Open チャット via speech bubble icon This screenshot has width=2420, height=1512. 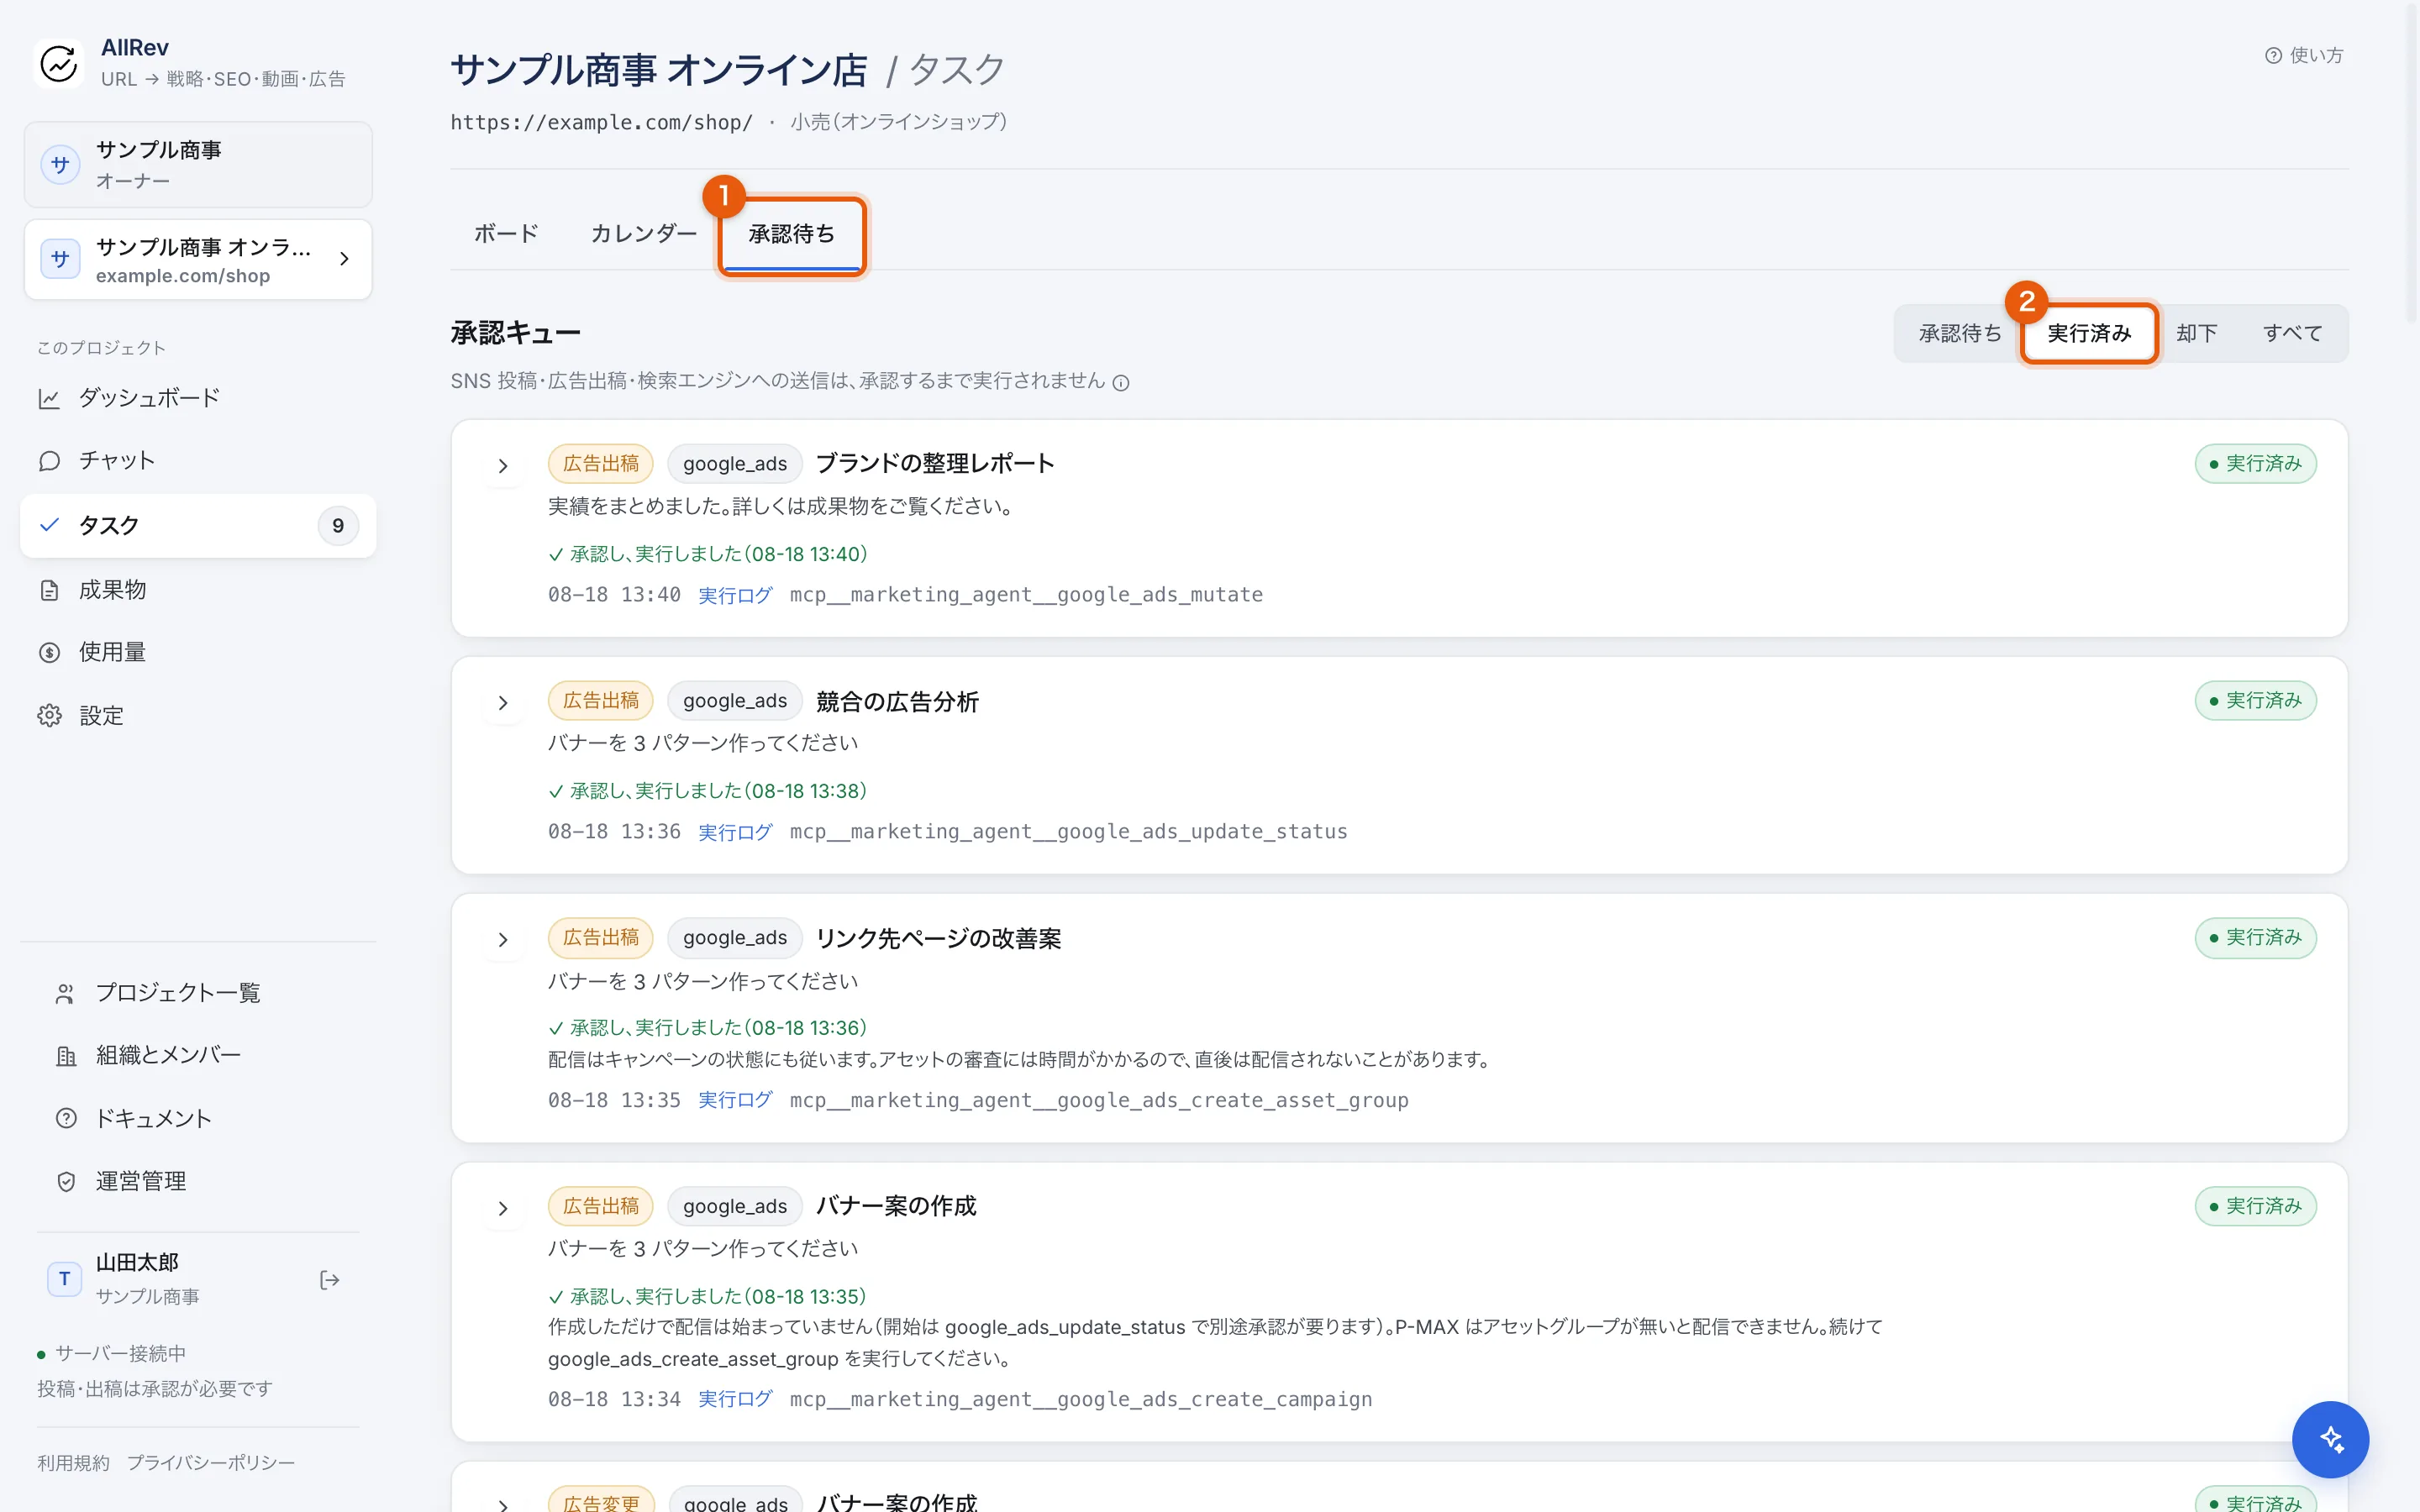coord(49,461)
